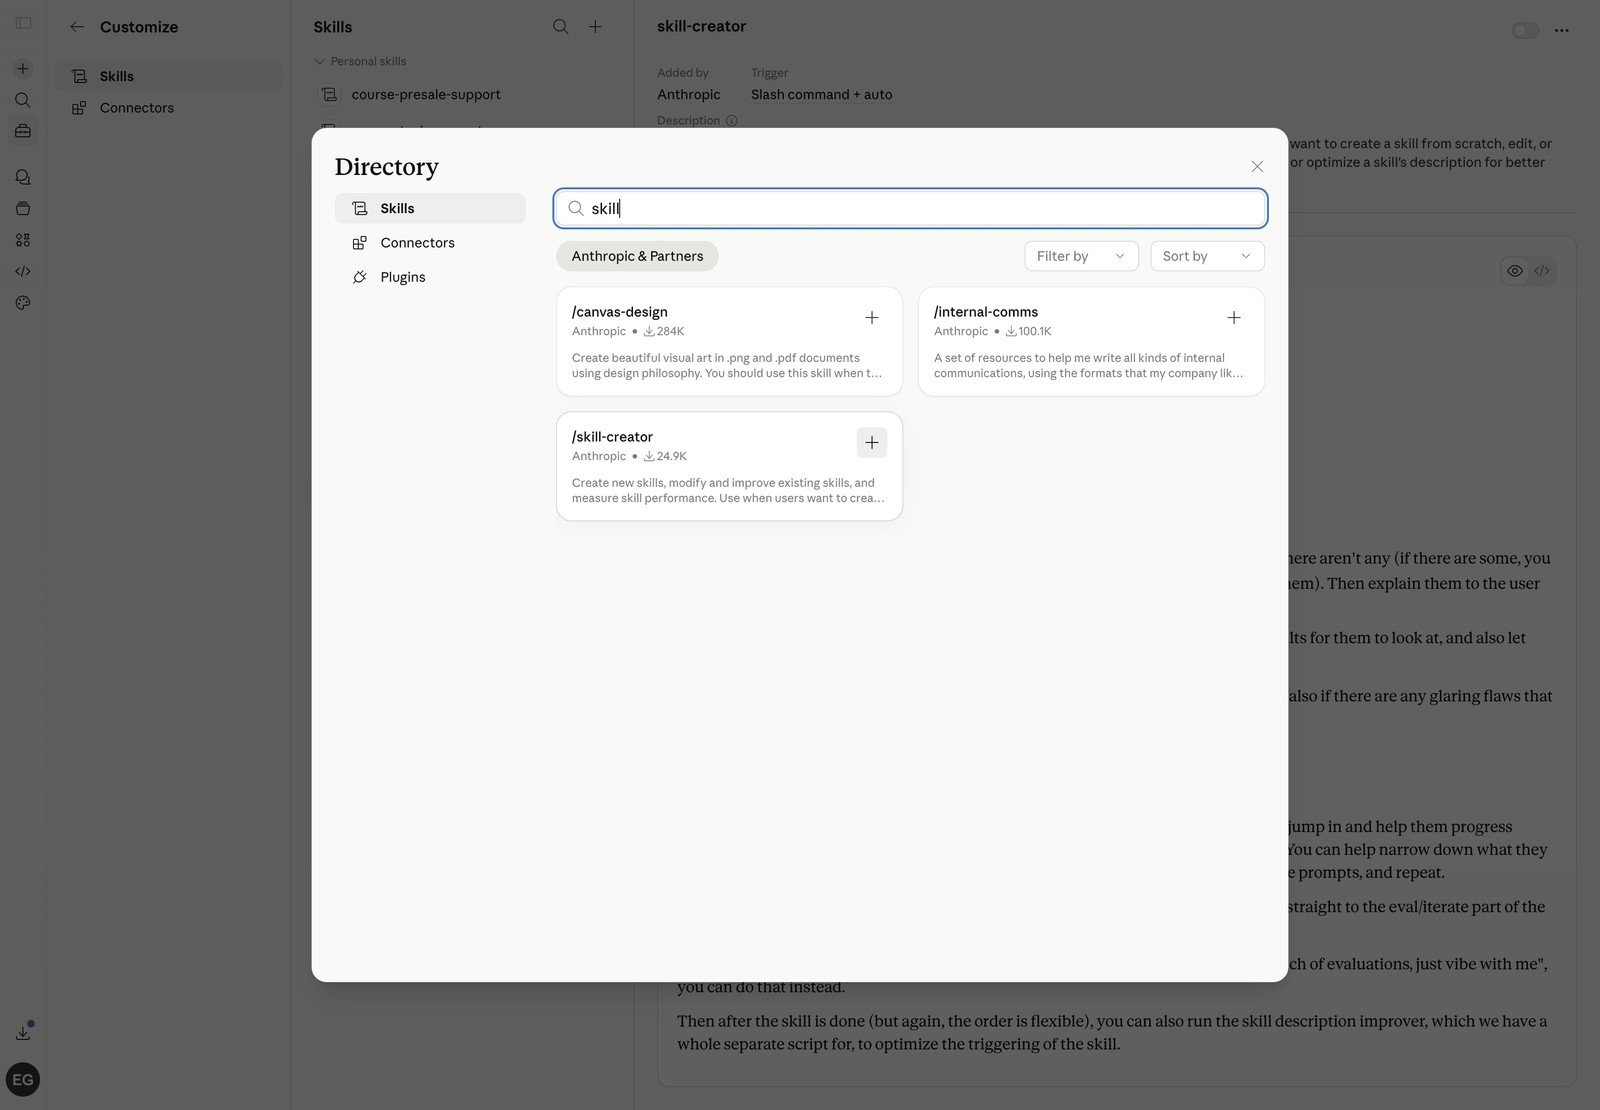Add the internal-comms skill with plus icon
1600x1110 pixels.
pyautogui.click(x=1233, y=318)
